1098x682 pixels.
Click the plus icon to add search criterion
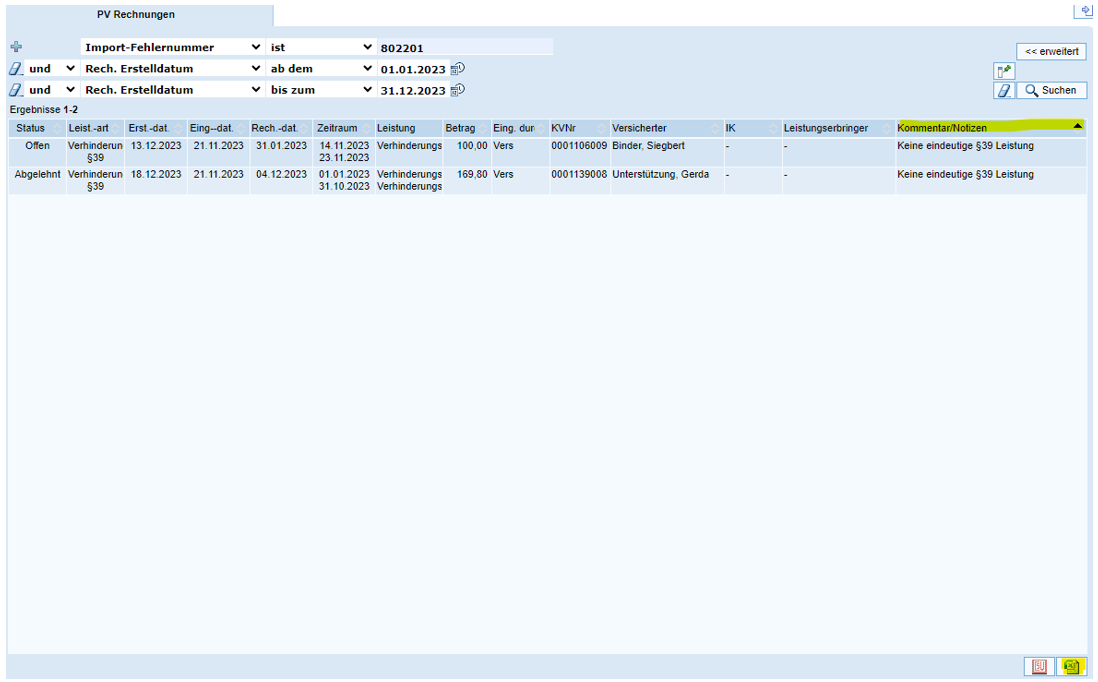tap(15, 47)
